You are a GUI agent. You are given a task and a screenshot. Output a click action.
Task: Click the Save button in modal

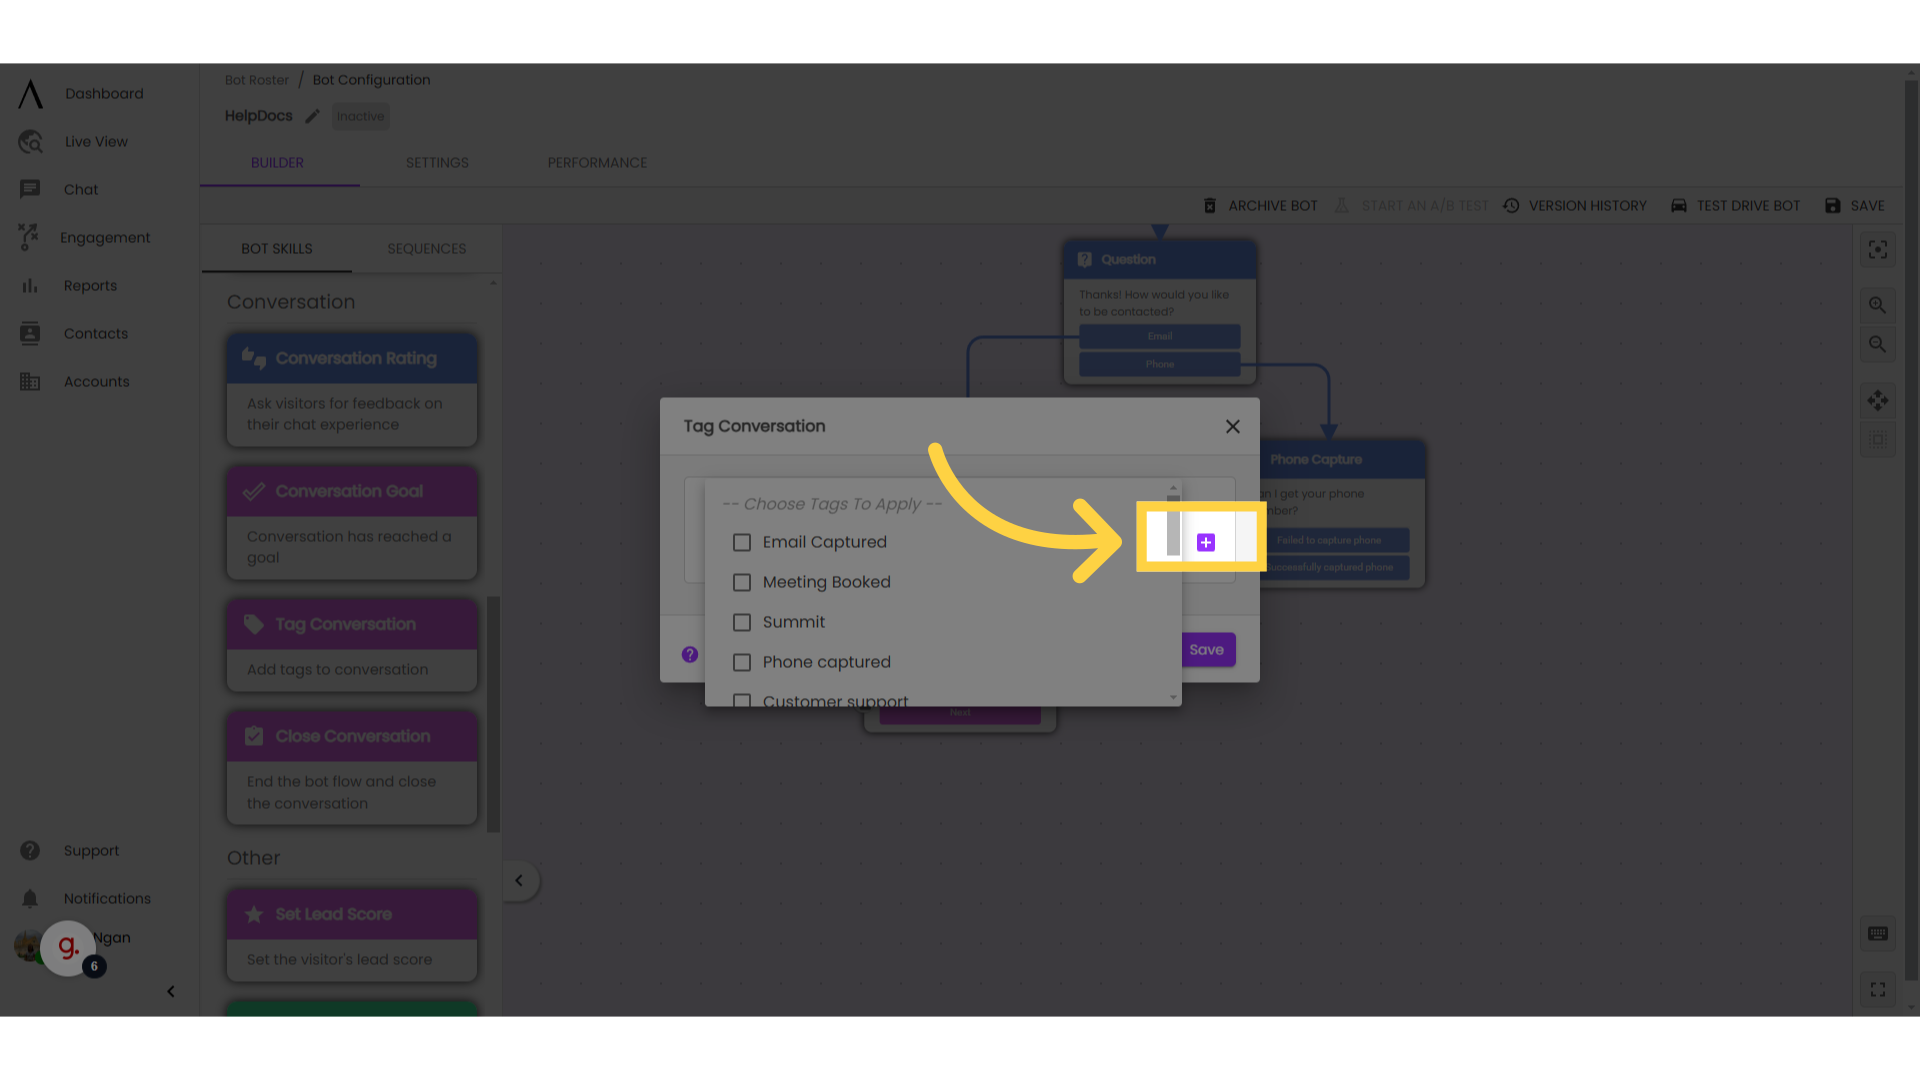tap(1205, 649)
